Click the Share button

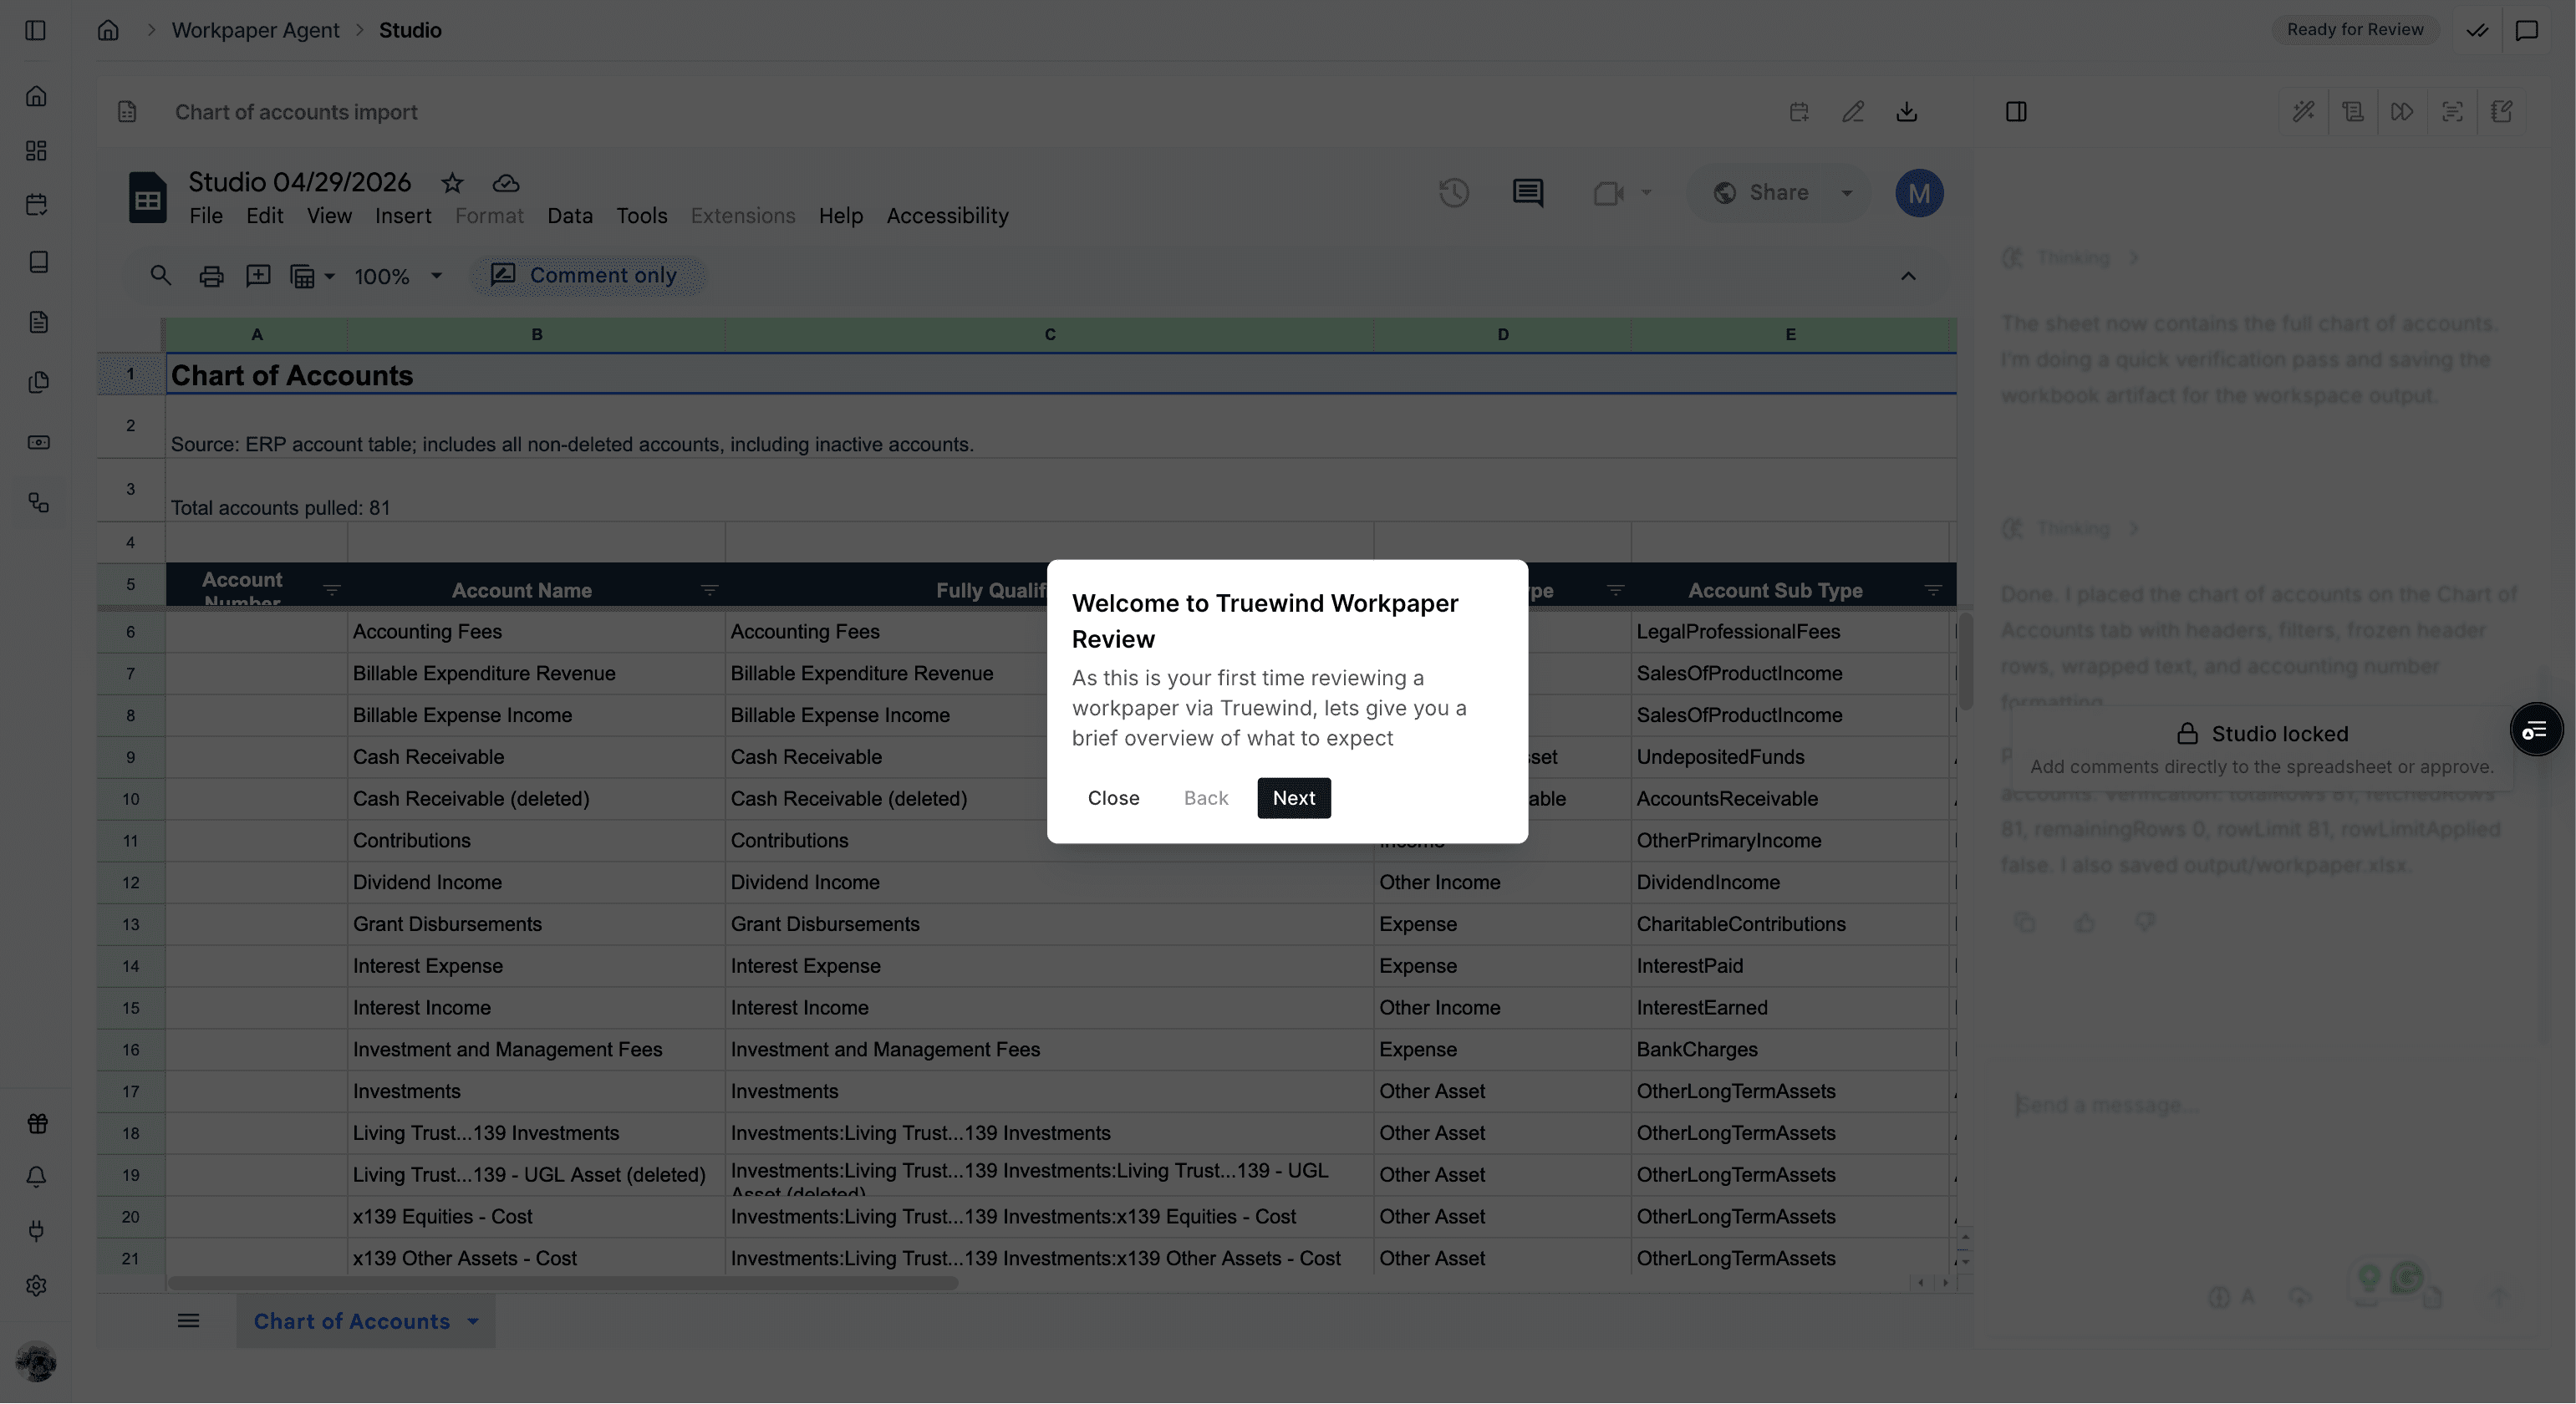click(x=1760, y=193)
